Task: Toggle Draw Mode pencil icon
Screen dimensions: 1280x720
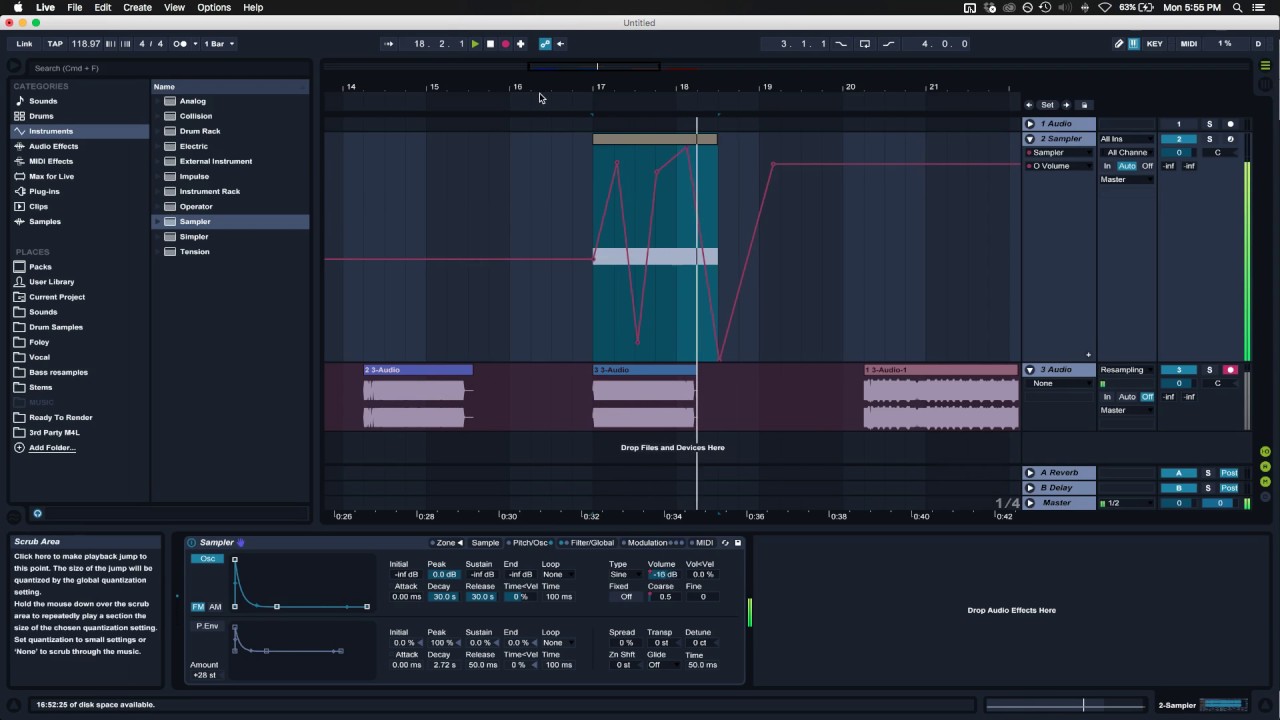Action: coord(1119,44)
